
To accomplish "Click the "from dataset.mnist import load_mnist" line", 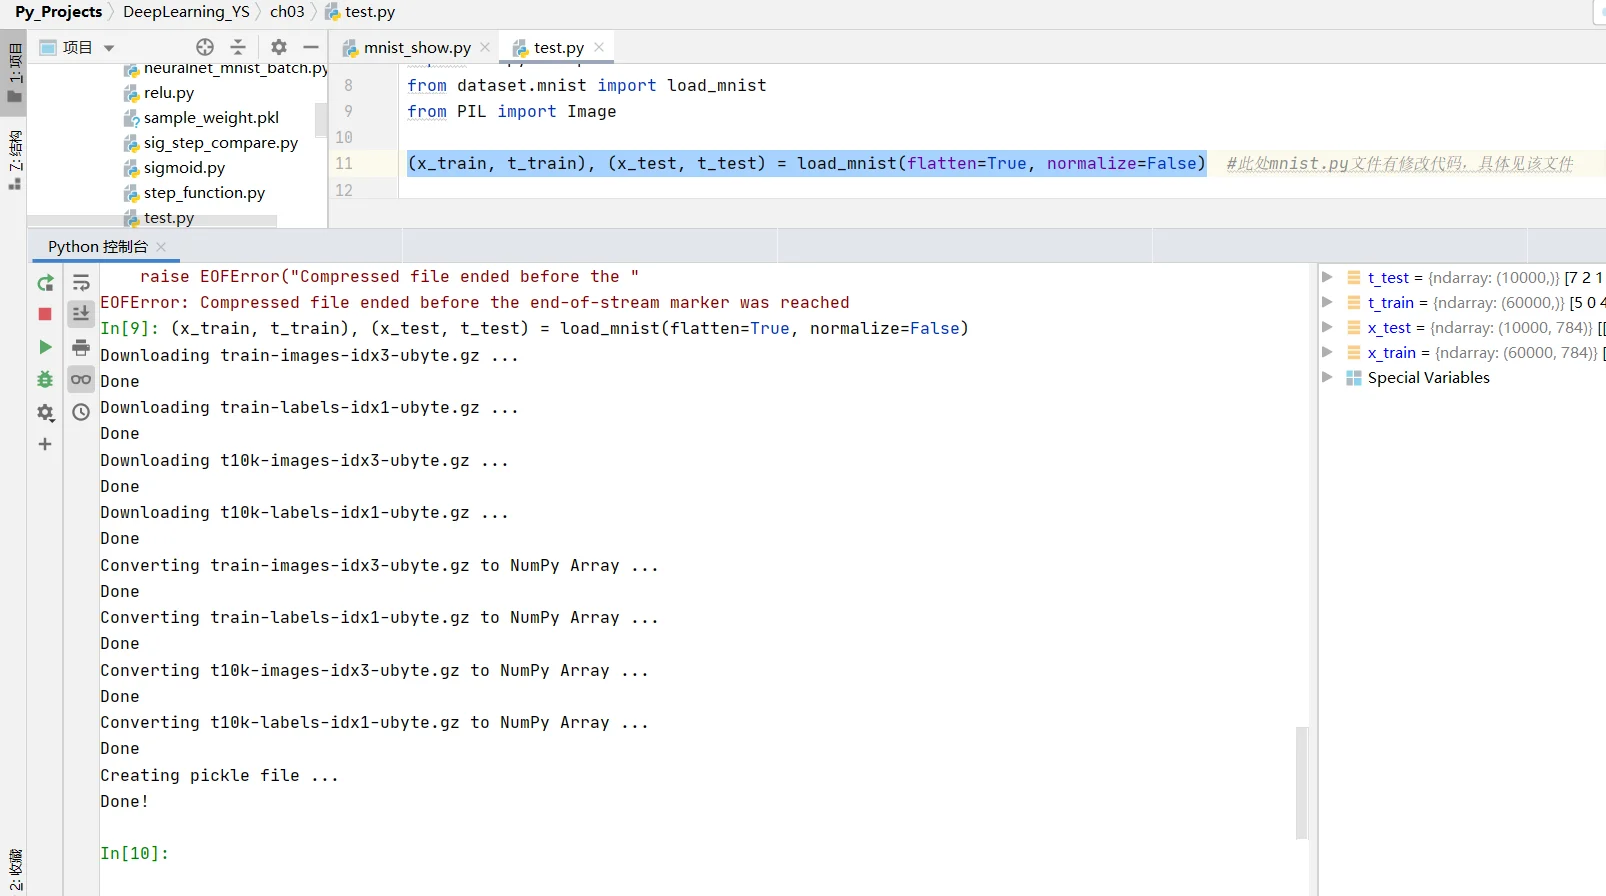I will click(x=587, y=85).
